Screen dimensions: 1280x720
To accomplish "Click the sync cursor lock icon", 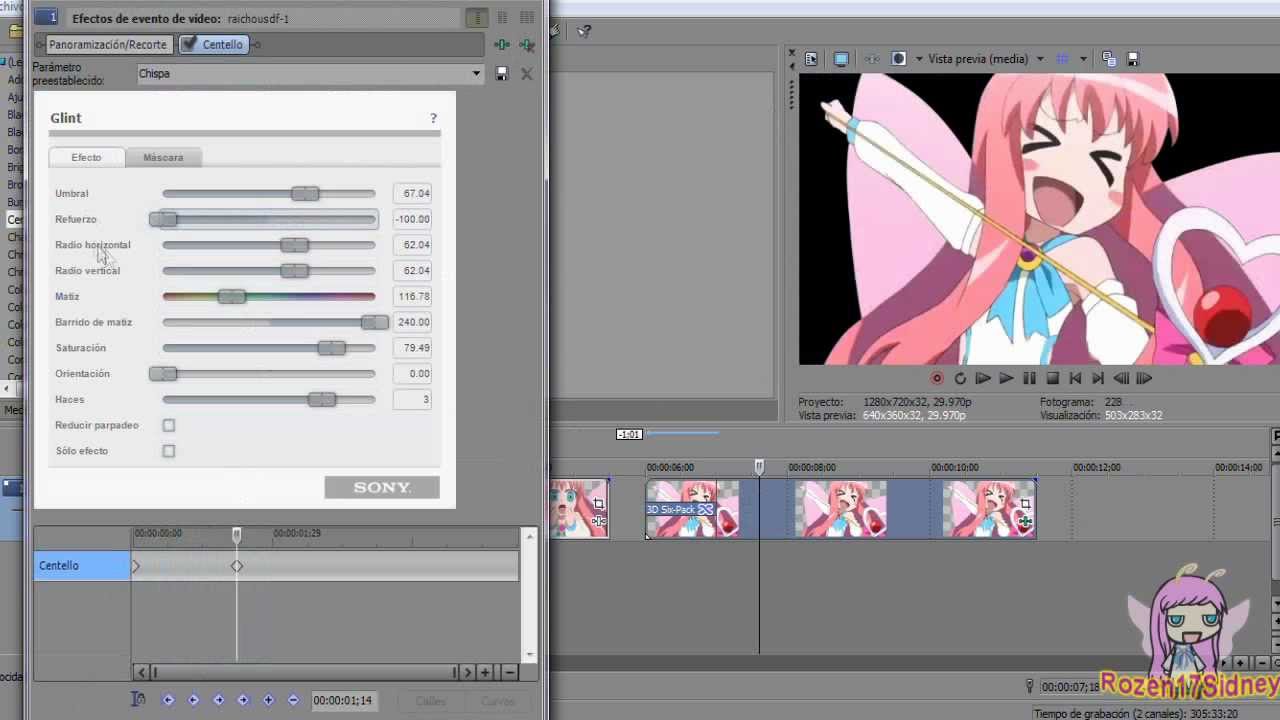I will (x=139, y=700).
